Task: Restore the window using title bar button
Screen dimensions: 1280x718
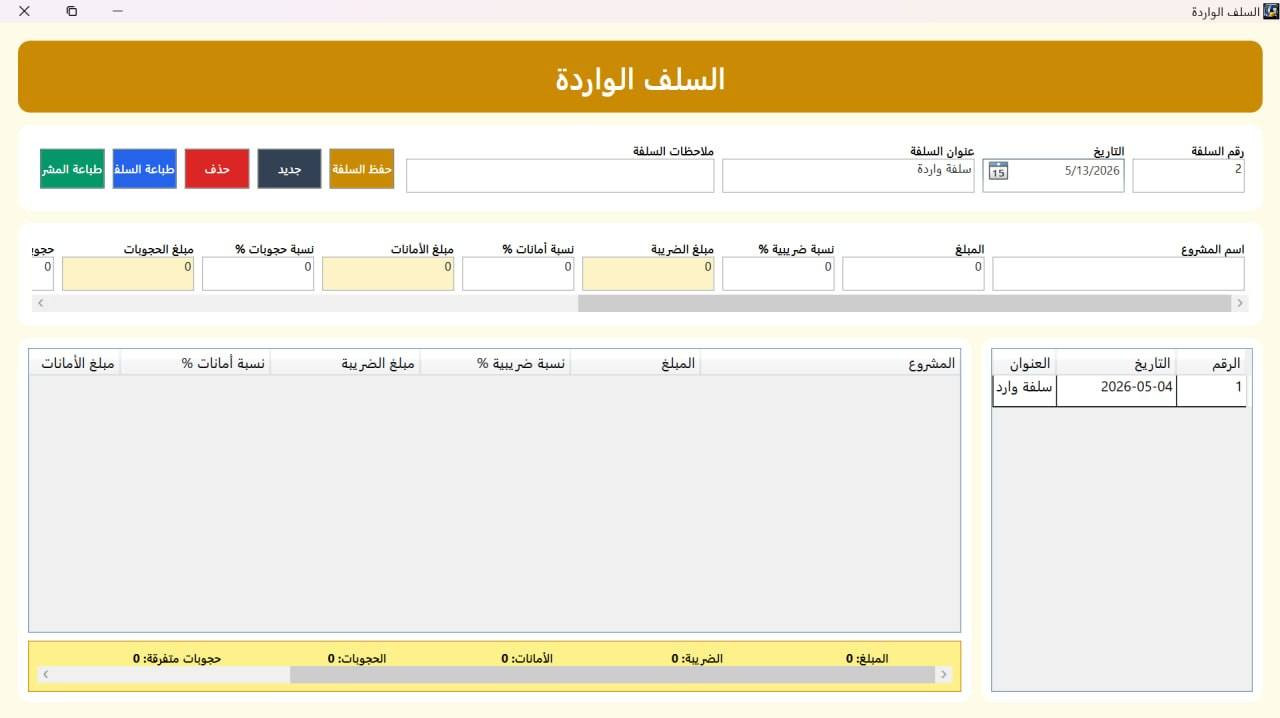Action: click(x=72, y=11)
